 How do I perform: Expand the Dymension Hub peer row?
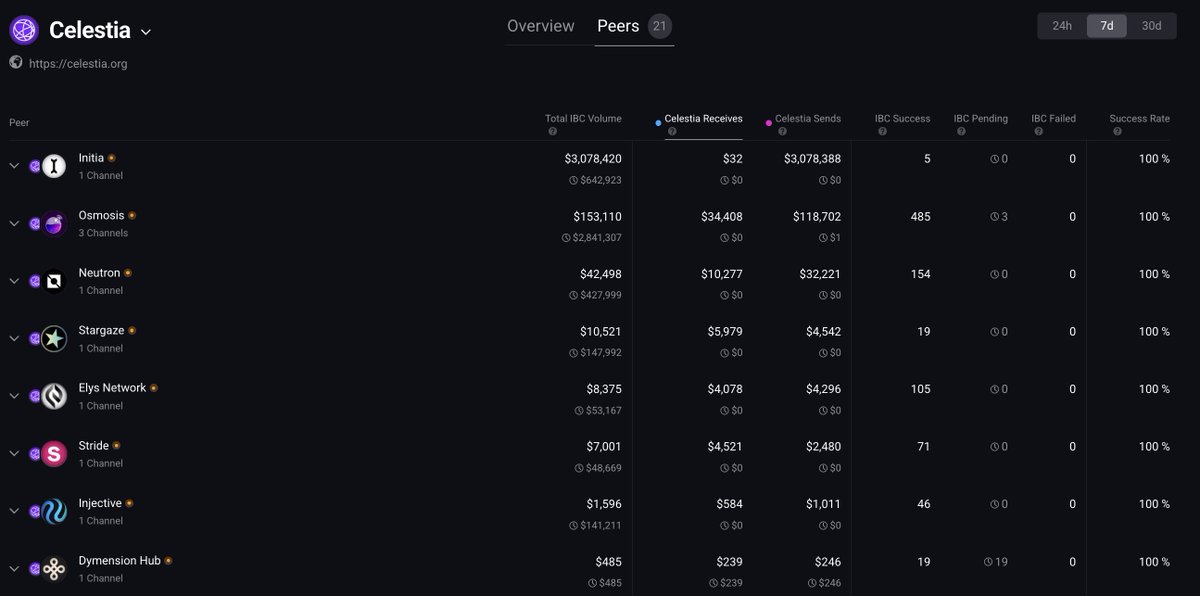point(14,569)
